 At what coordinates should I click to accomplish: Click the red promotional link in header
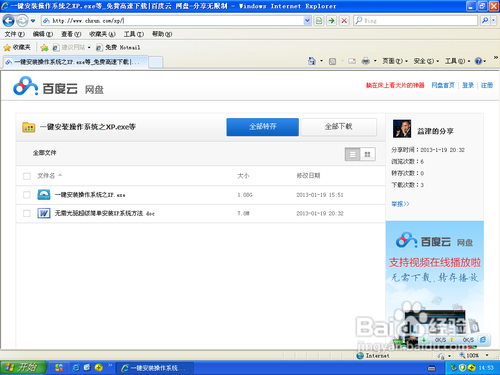pos(395,85)
